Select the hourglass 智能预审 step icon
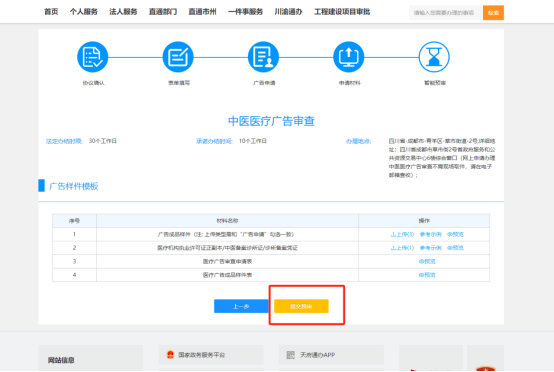 [x=434, y=57]
